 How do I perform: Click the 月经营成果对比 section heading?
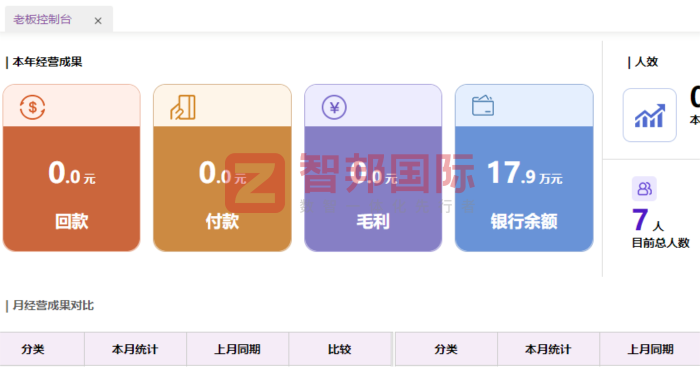coord(53,305)
